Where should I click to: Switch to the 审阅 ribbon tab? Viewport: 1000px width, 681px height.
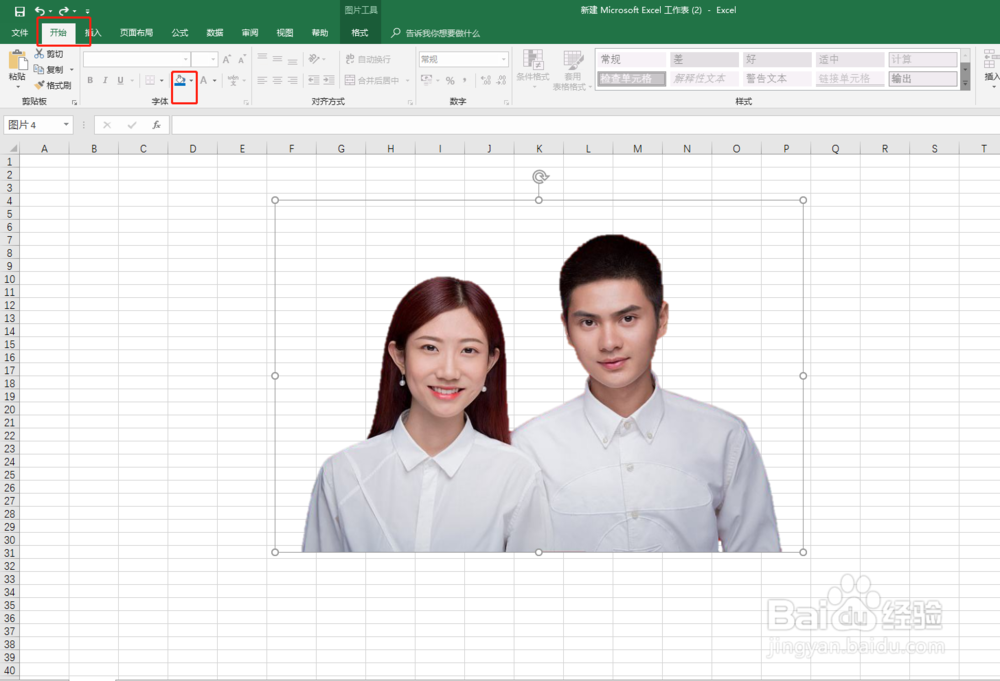[250, 33]
